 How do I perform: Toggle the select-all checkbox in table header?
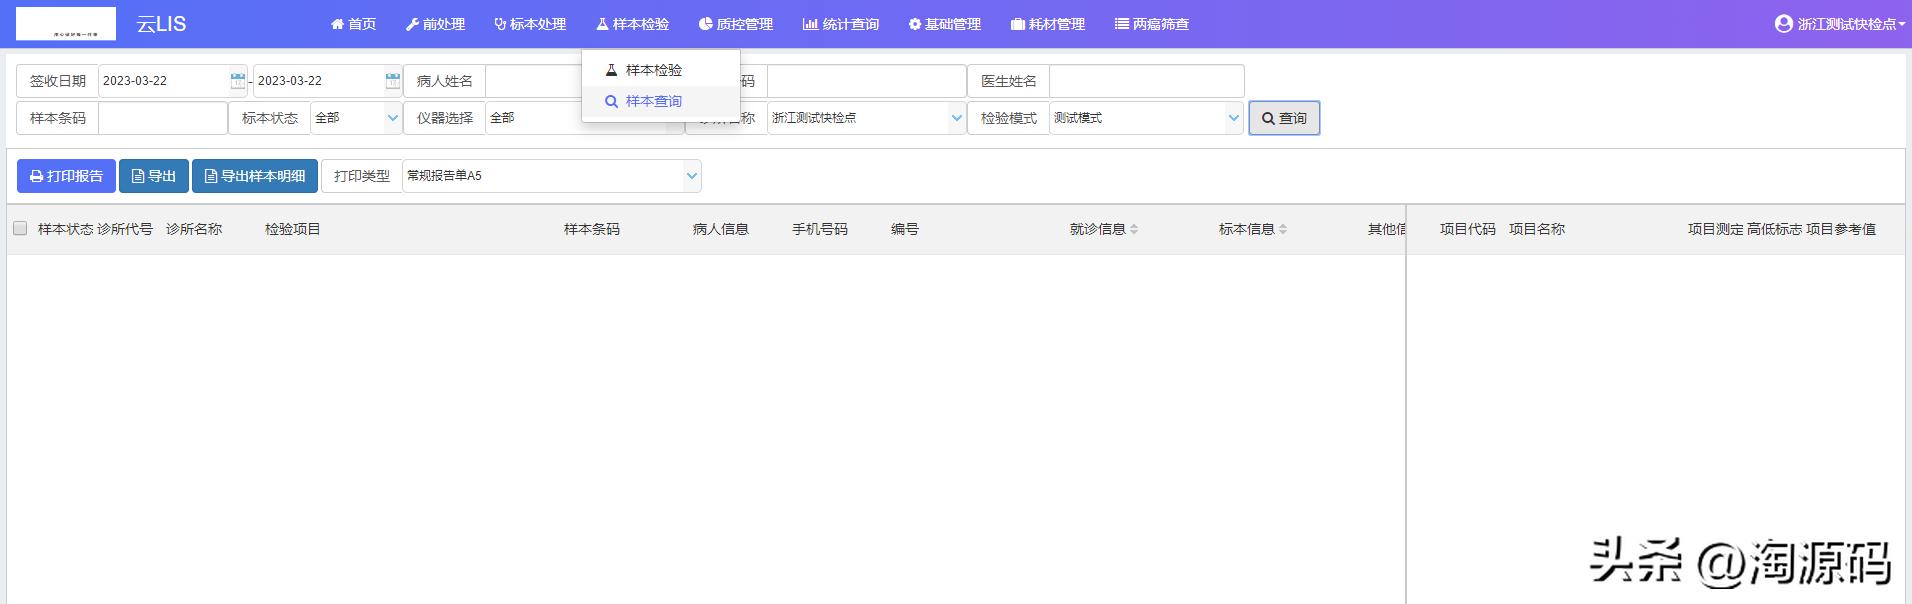[20, 228]
